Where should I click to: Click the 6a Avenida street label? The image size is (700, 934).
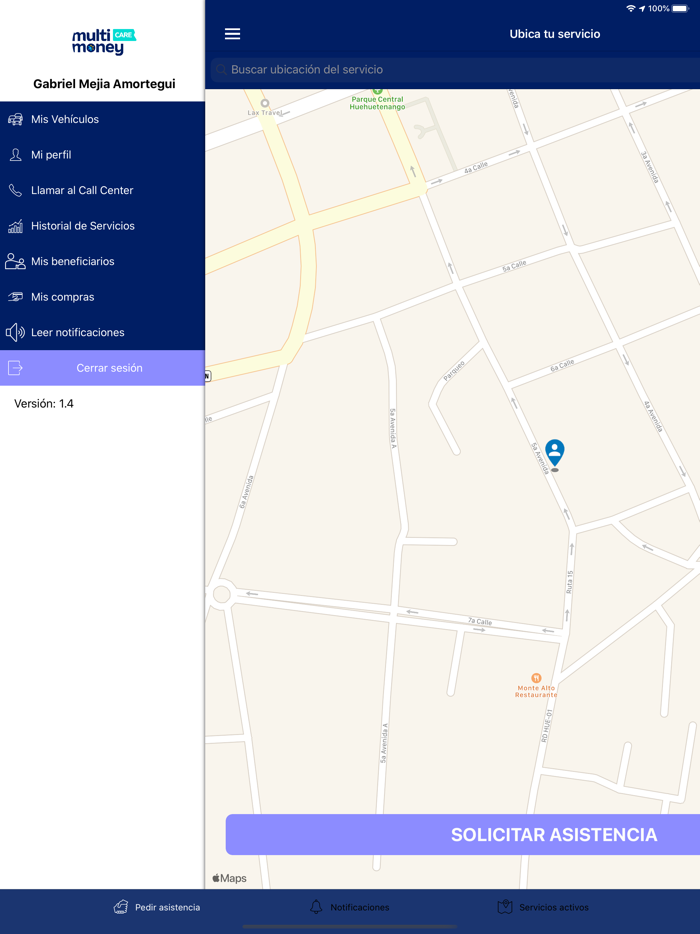point(245,492)
